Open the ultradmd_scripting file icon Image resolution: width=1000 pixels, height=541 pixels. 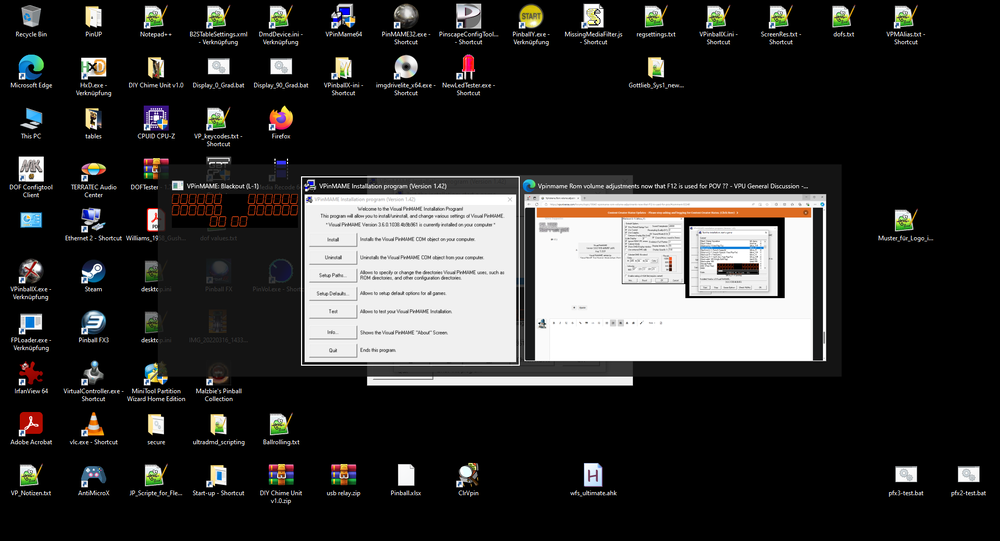(x=218, y=425)
